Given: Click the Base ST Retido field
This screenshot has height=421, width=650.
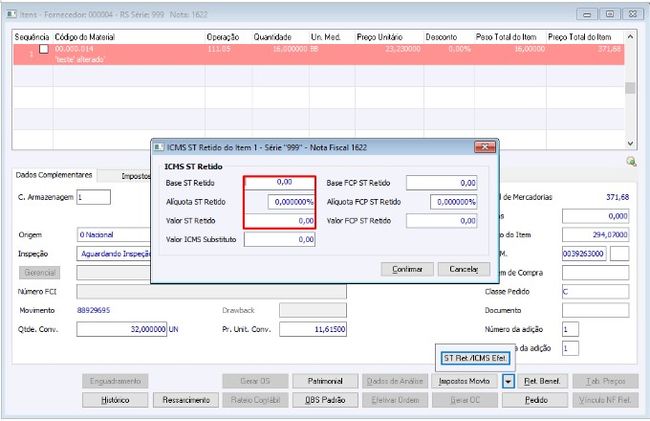Looking at the screenshot, I should pos(280,182).
